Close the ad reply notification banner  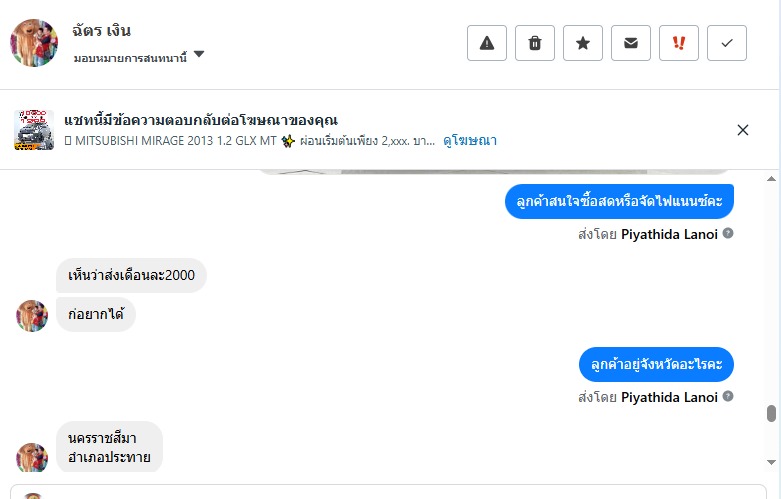tap(743, 130)
